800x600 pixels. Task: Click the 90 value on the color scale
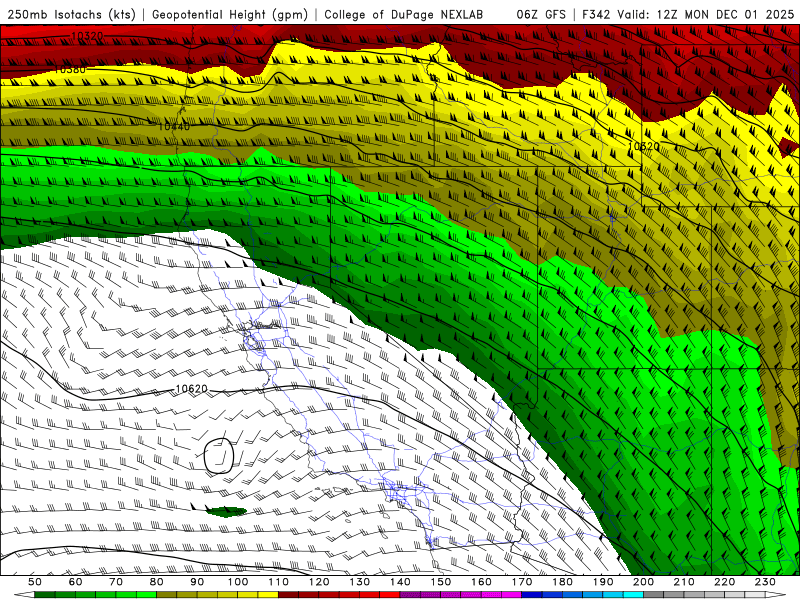point(197,582)
